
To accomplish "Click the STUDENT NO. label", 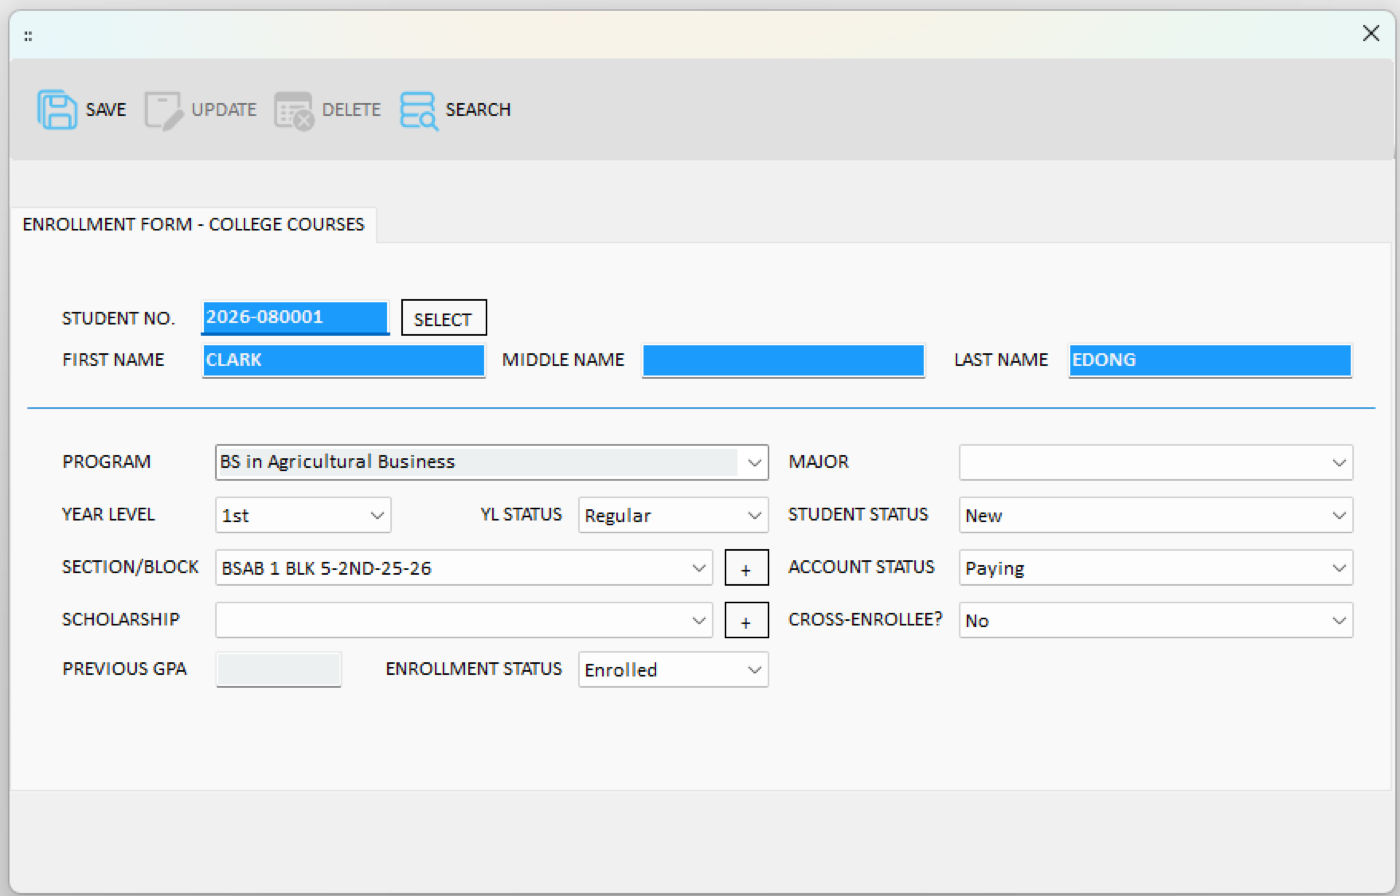I will (118, 318).
